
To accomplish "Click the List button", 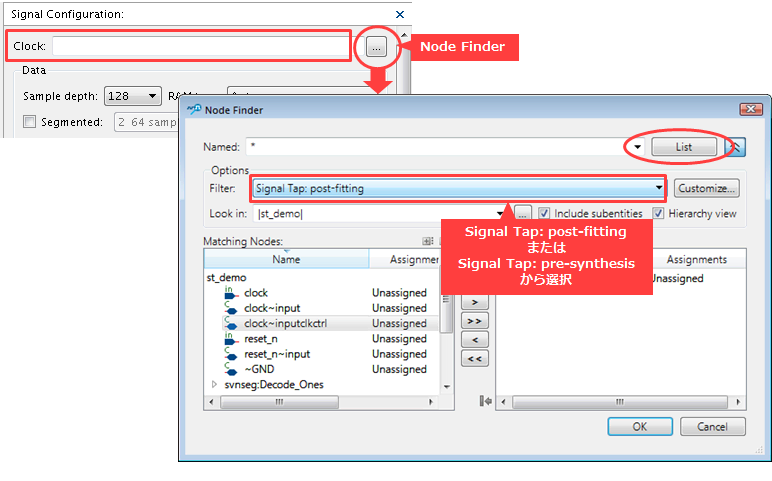I will coord(684,147).
